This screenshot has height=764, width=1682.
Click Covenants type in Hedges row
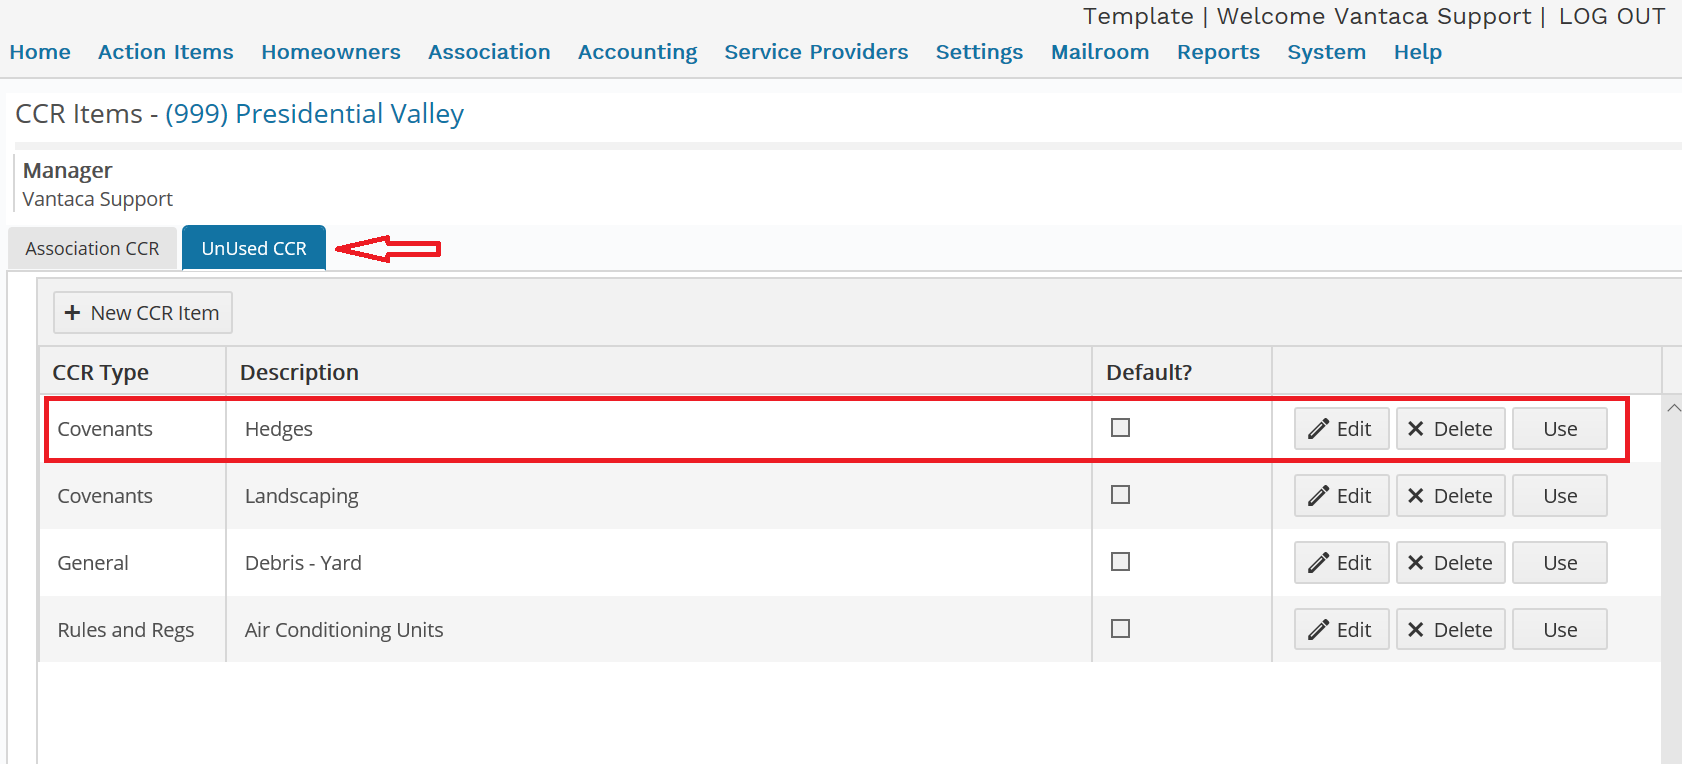[105, 429]
